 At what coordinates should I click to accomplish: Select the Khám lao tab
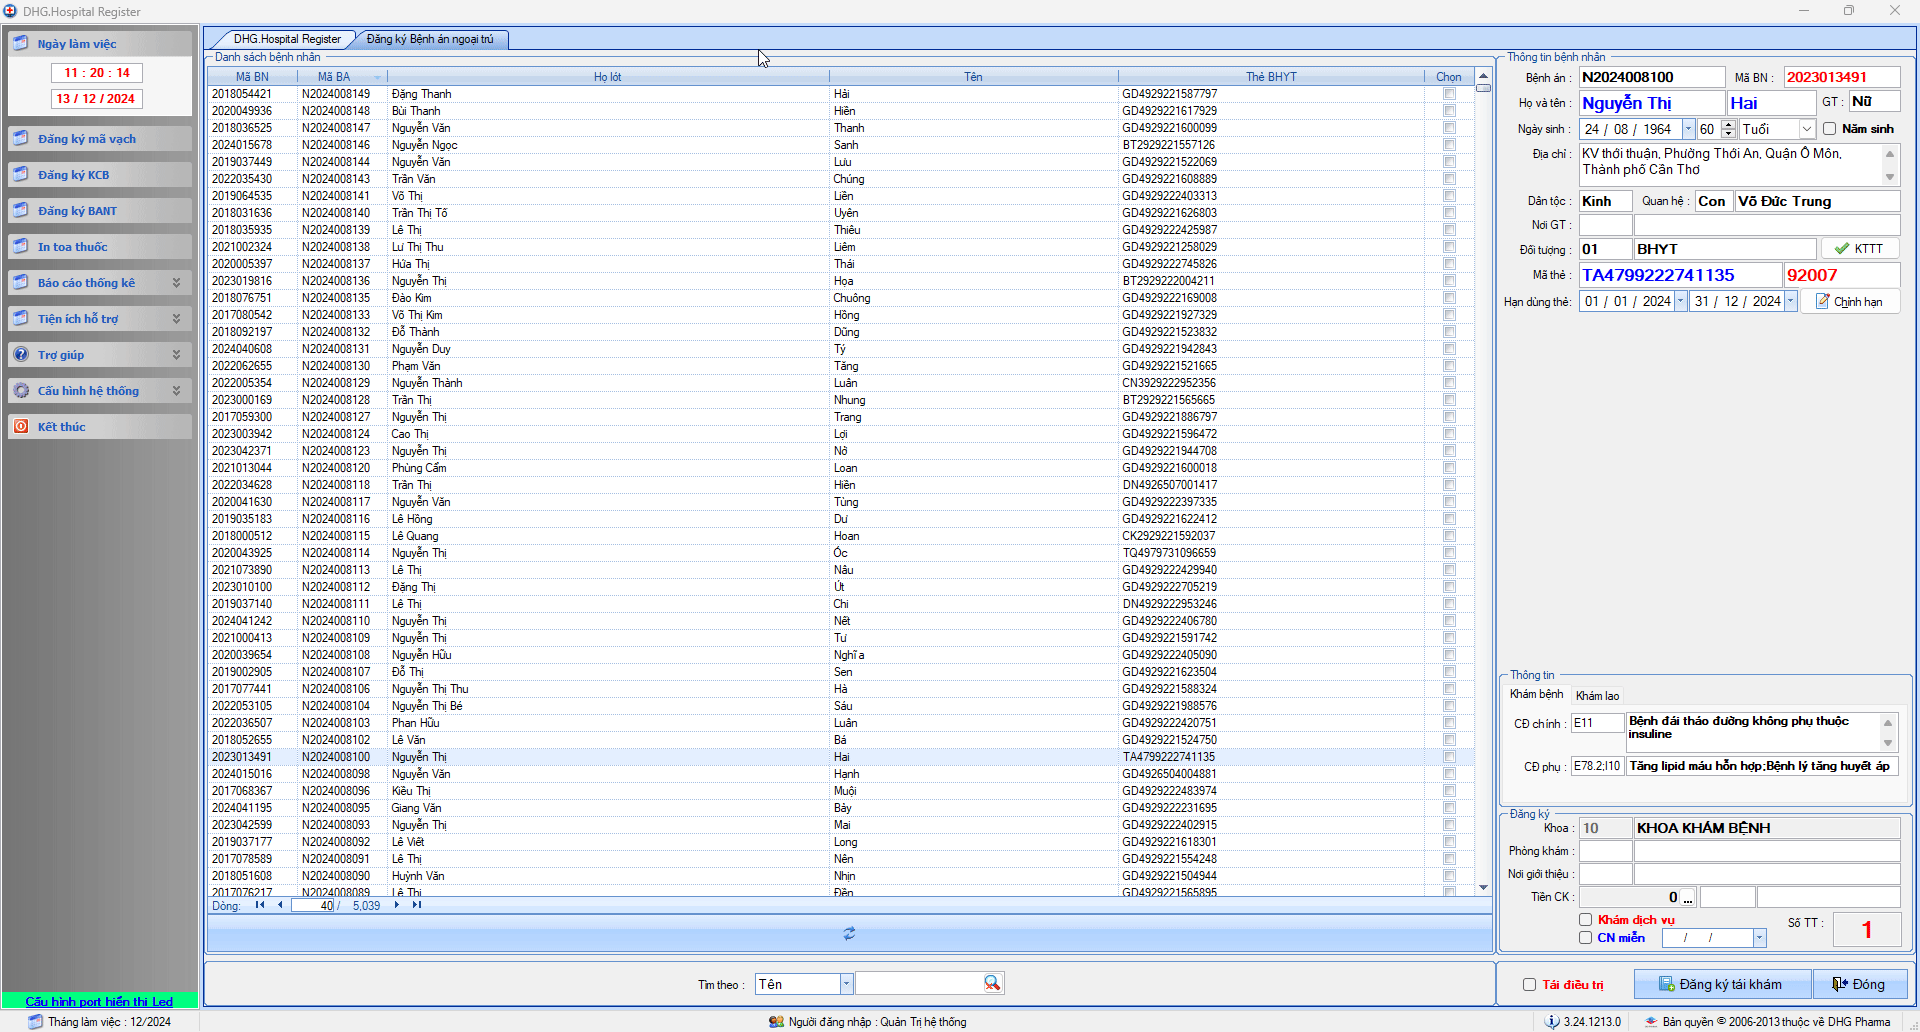(1597, 696)
